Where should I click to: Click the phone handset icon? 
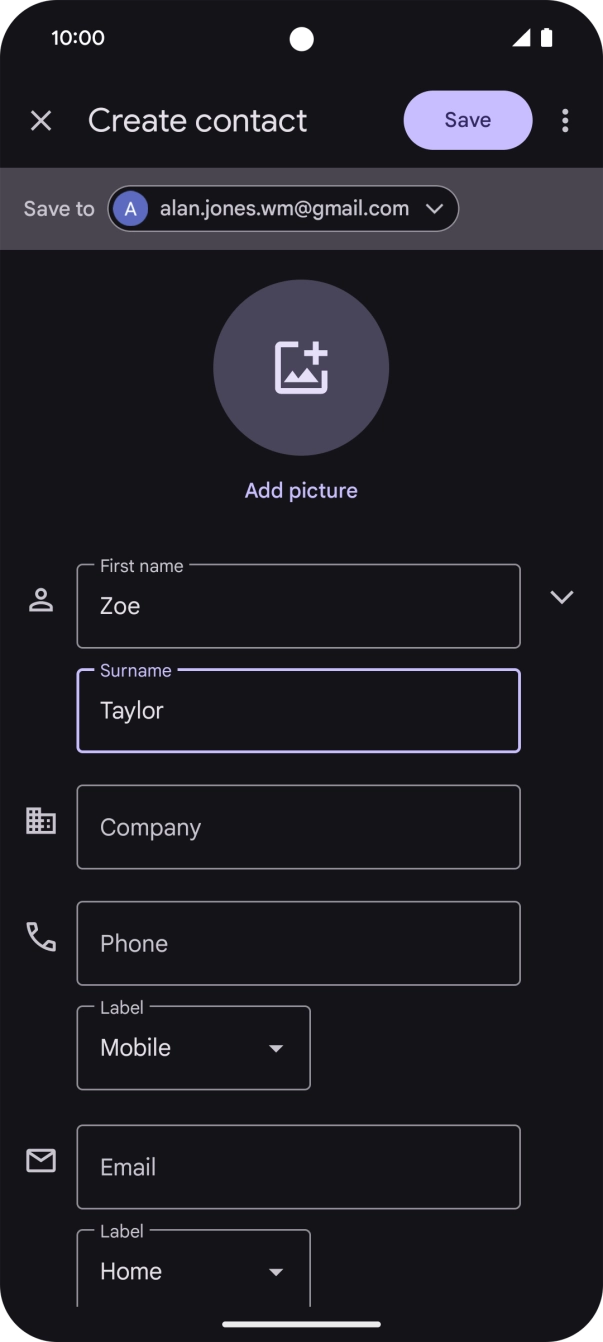tap(41, 937)
